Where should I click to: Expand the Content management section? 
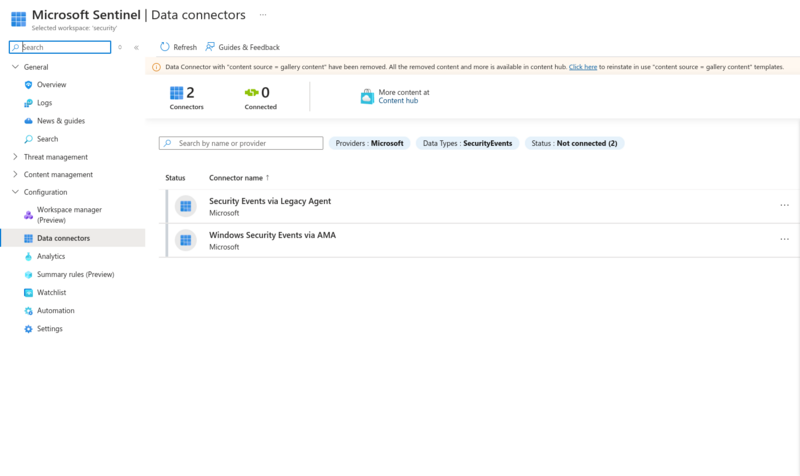(15, 174)
